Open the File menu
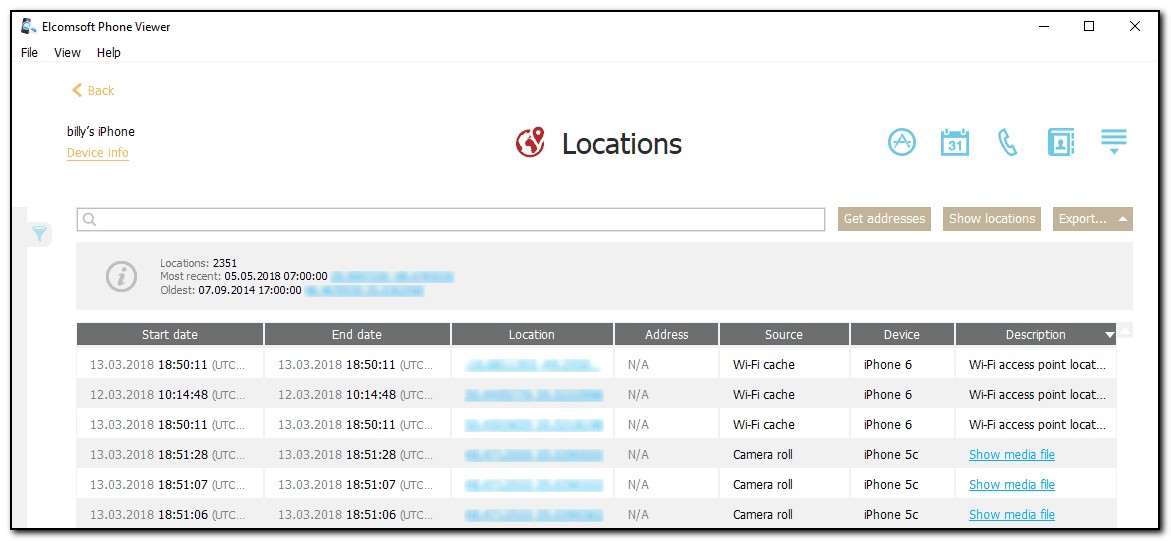The width and height of the screenshot is (1171, 541). [x=29, y=53]
